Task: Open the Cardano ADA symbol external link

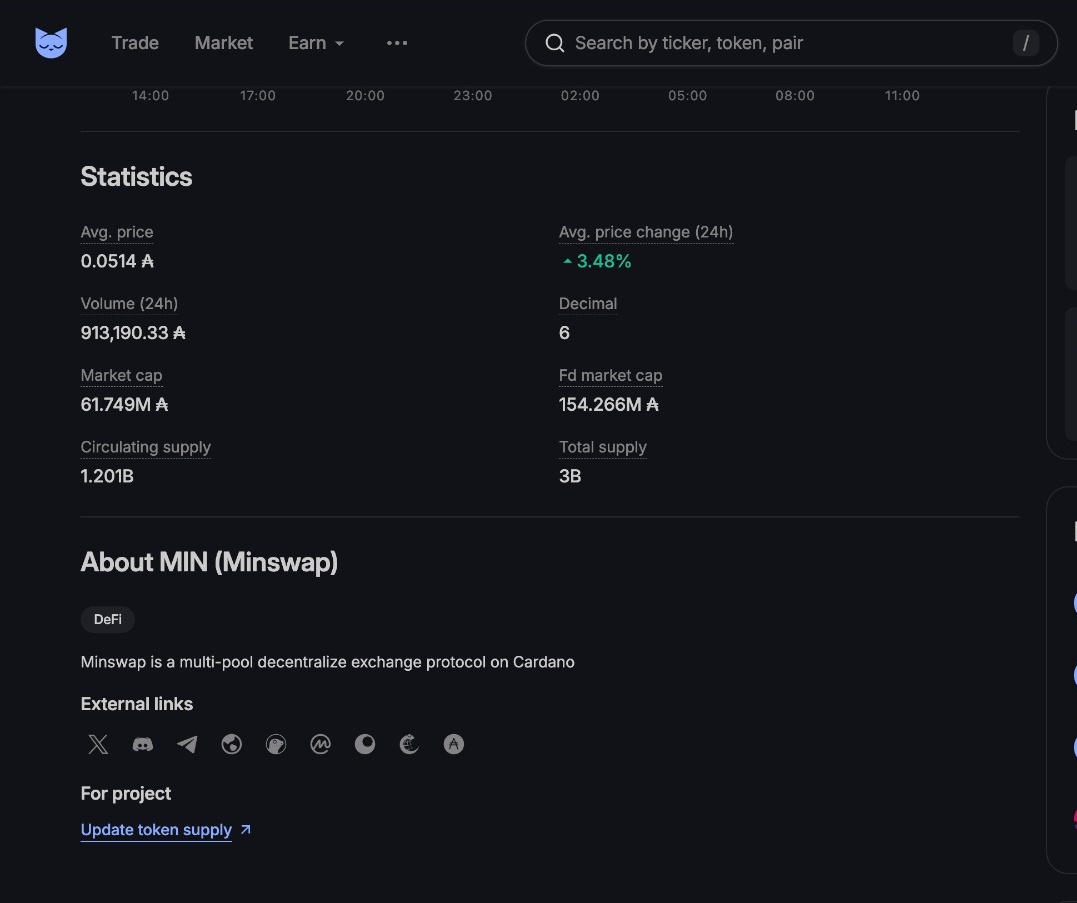Action: pyautogui.click(x=454, y=744)
